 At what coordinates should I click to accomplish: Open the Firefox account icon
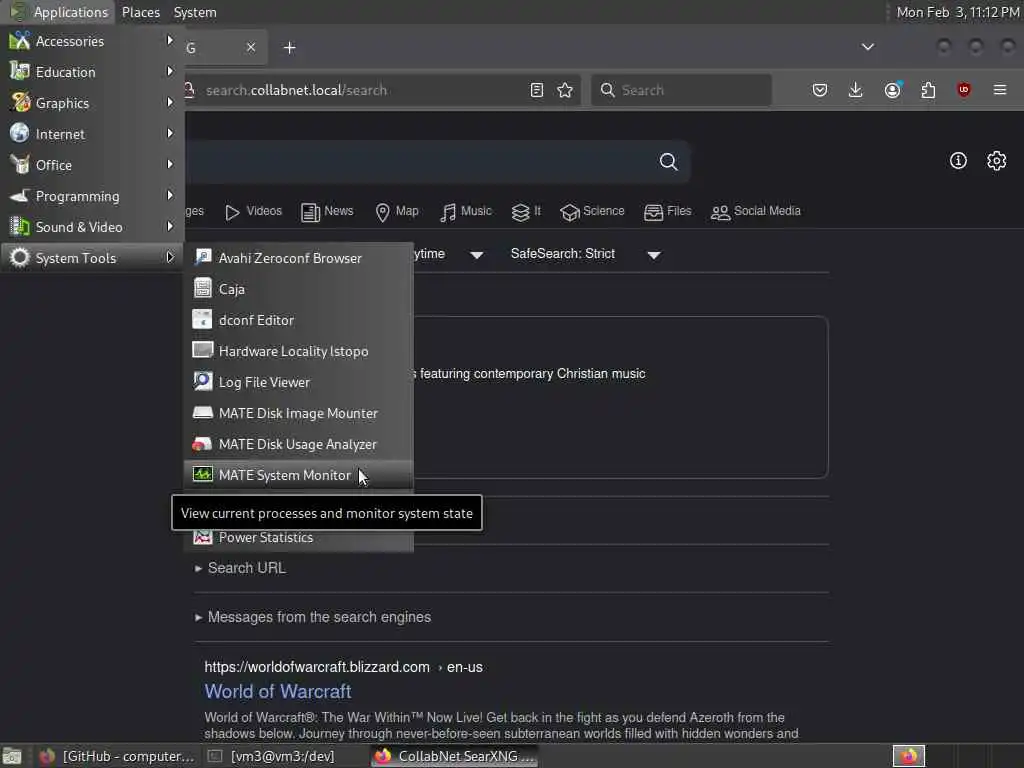coord(892,90)
